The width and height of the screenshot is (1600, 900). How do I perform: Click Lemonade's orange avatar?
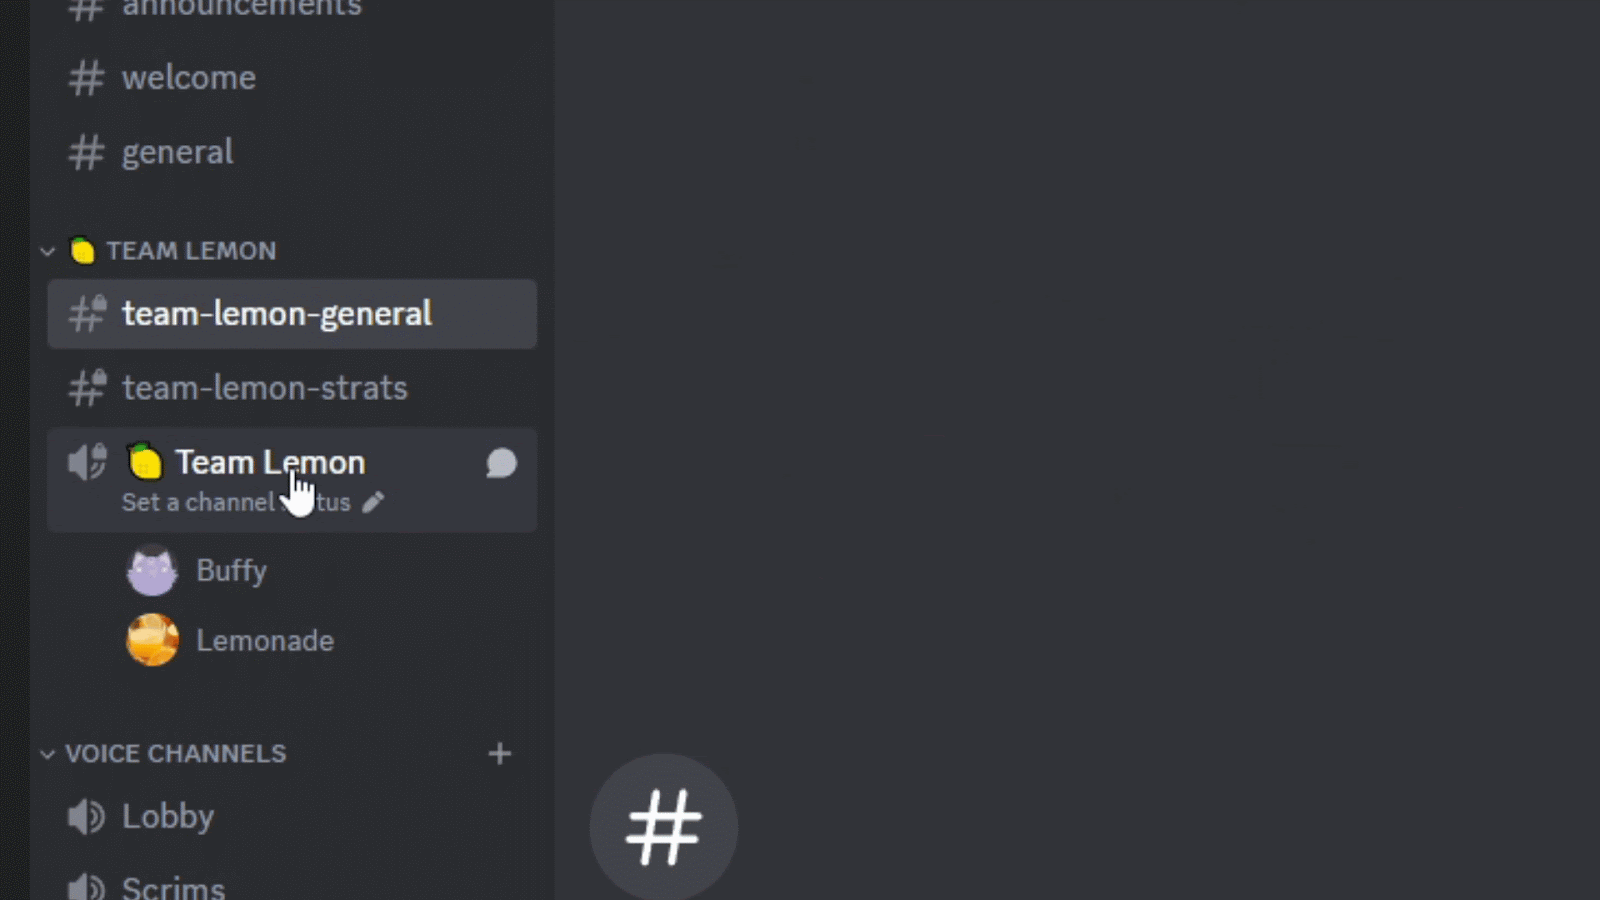point(152,640)
